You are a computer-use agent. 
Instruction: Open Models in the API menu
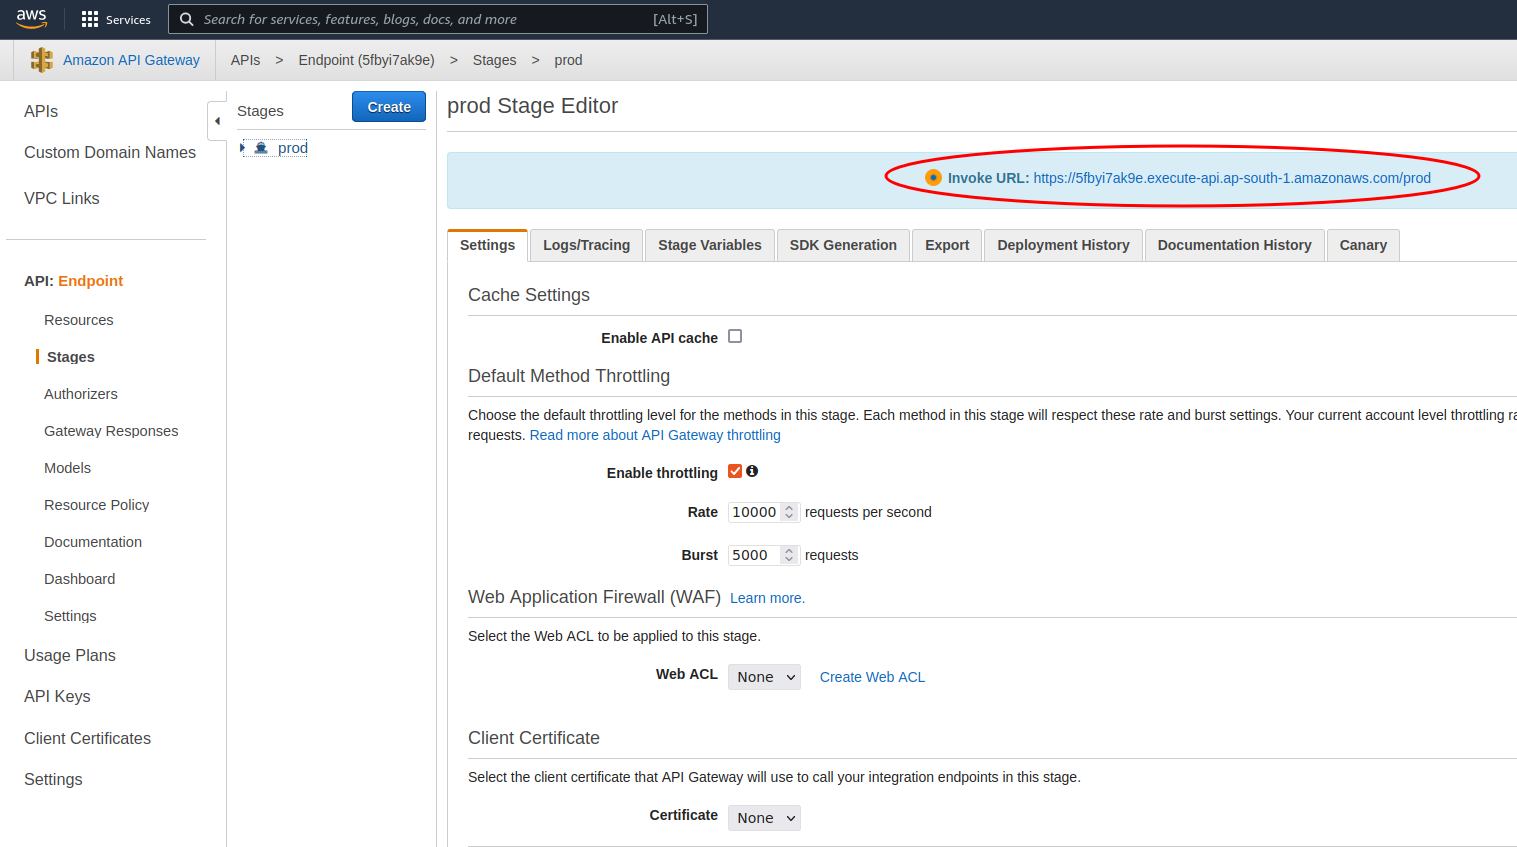67,468
